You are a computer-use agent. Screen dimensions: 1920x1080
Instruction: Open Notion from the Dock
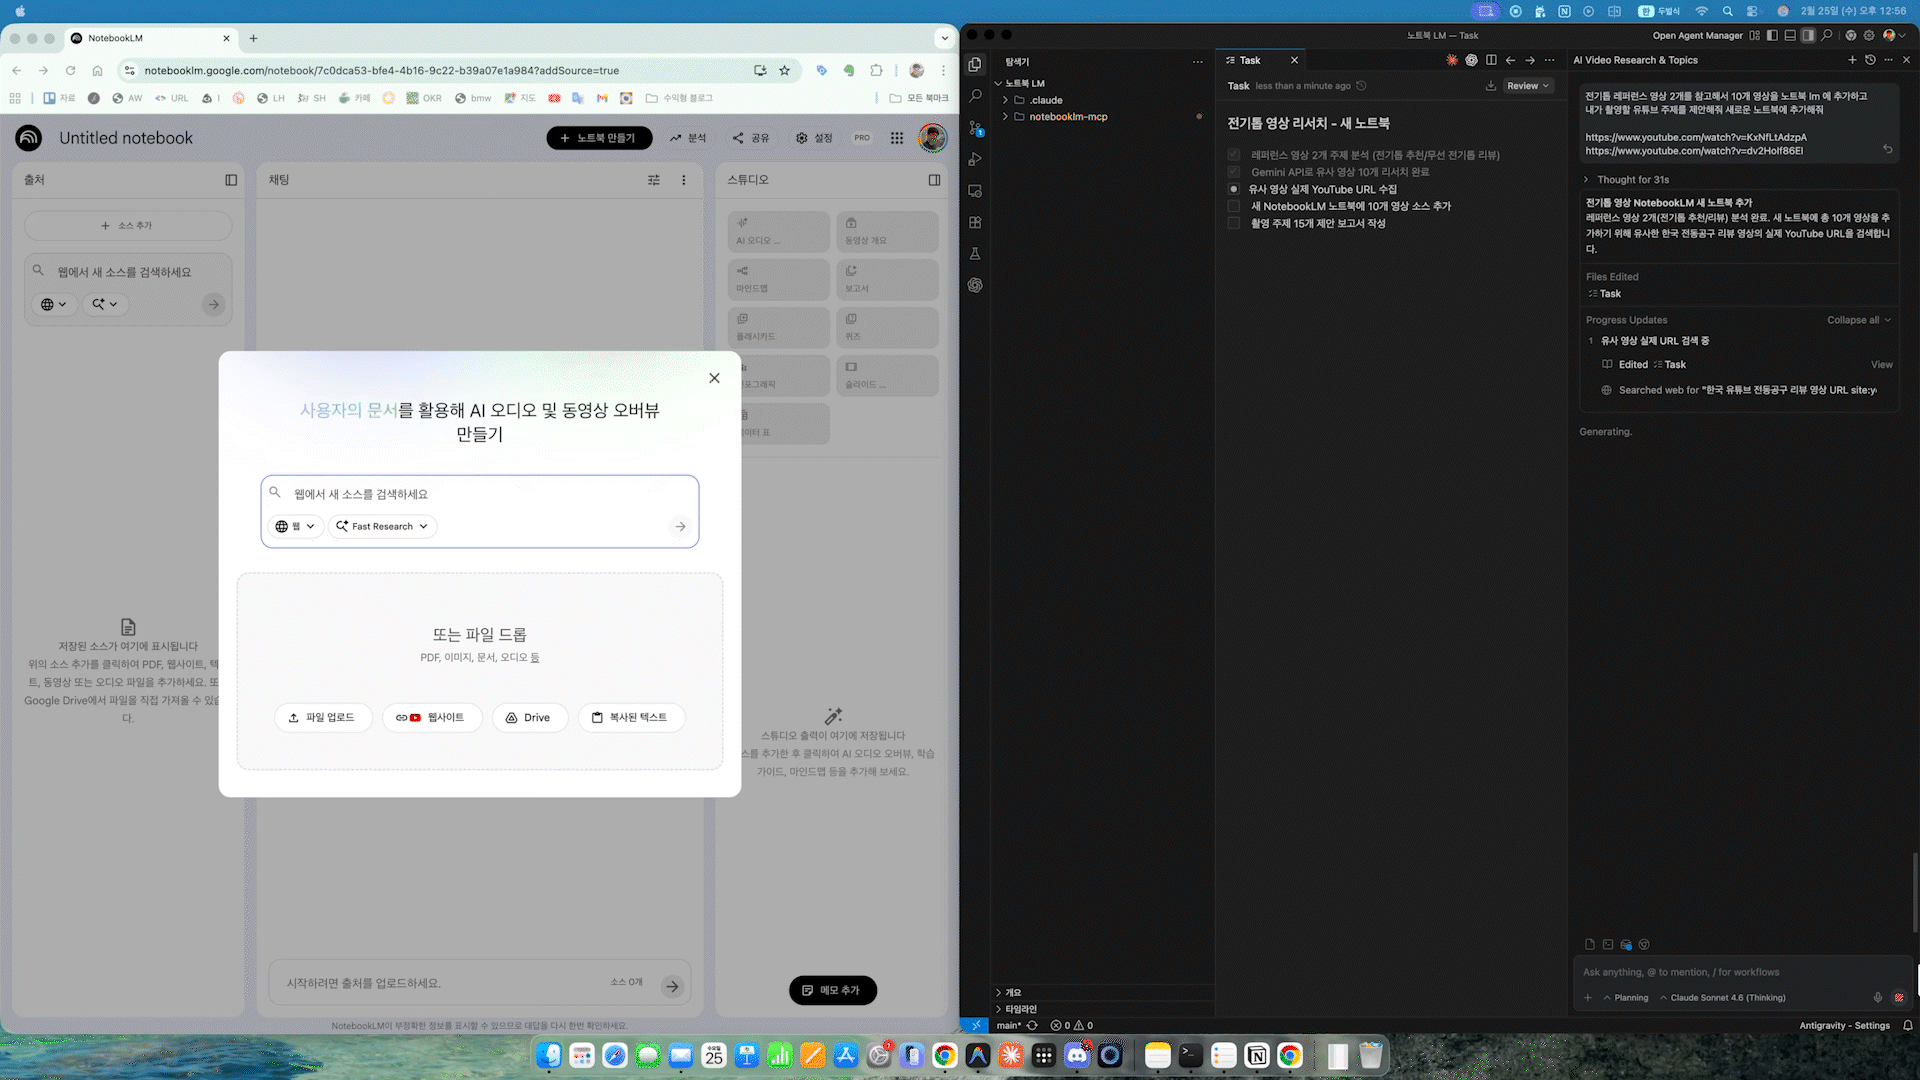(x=1257, y=1055)
